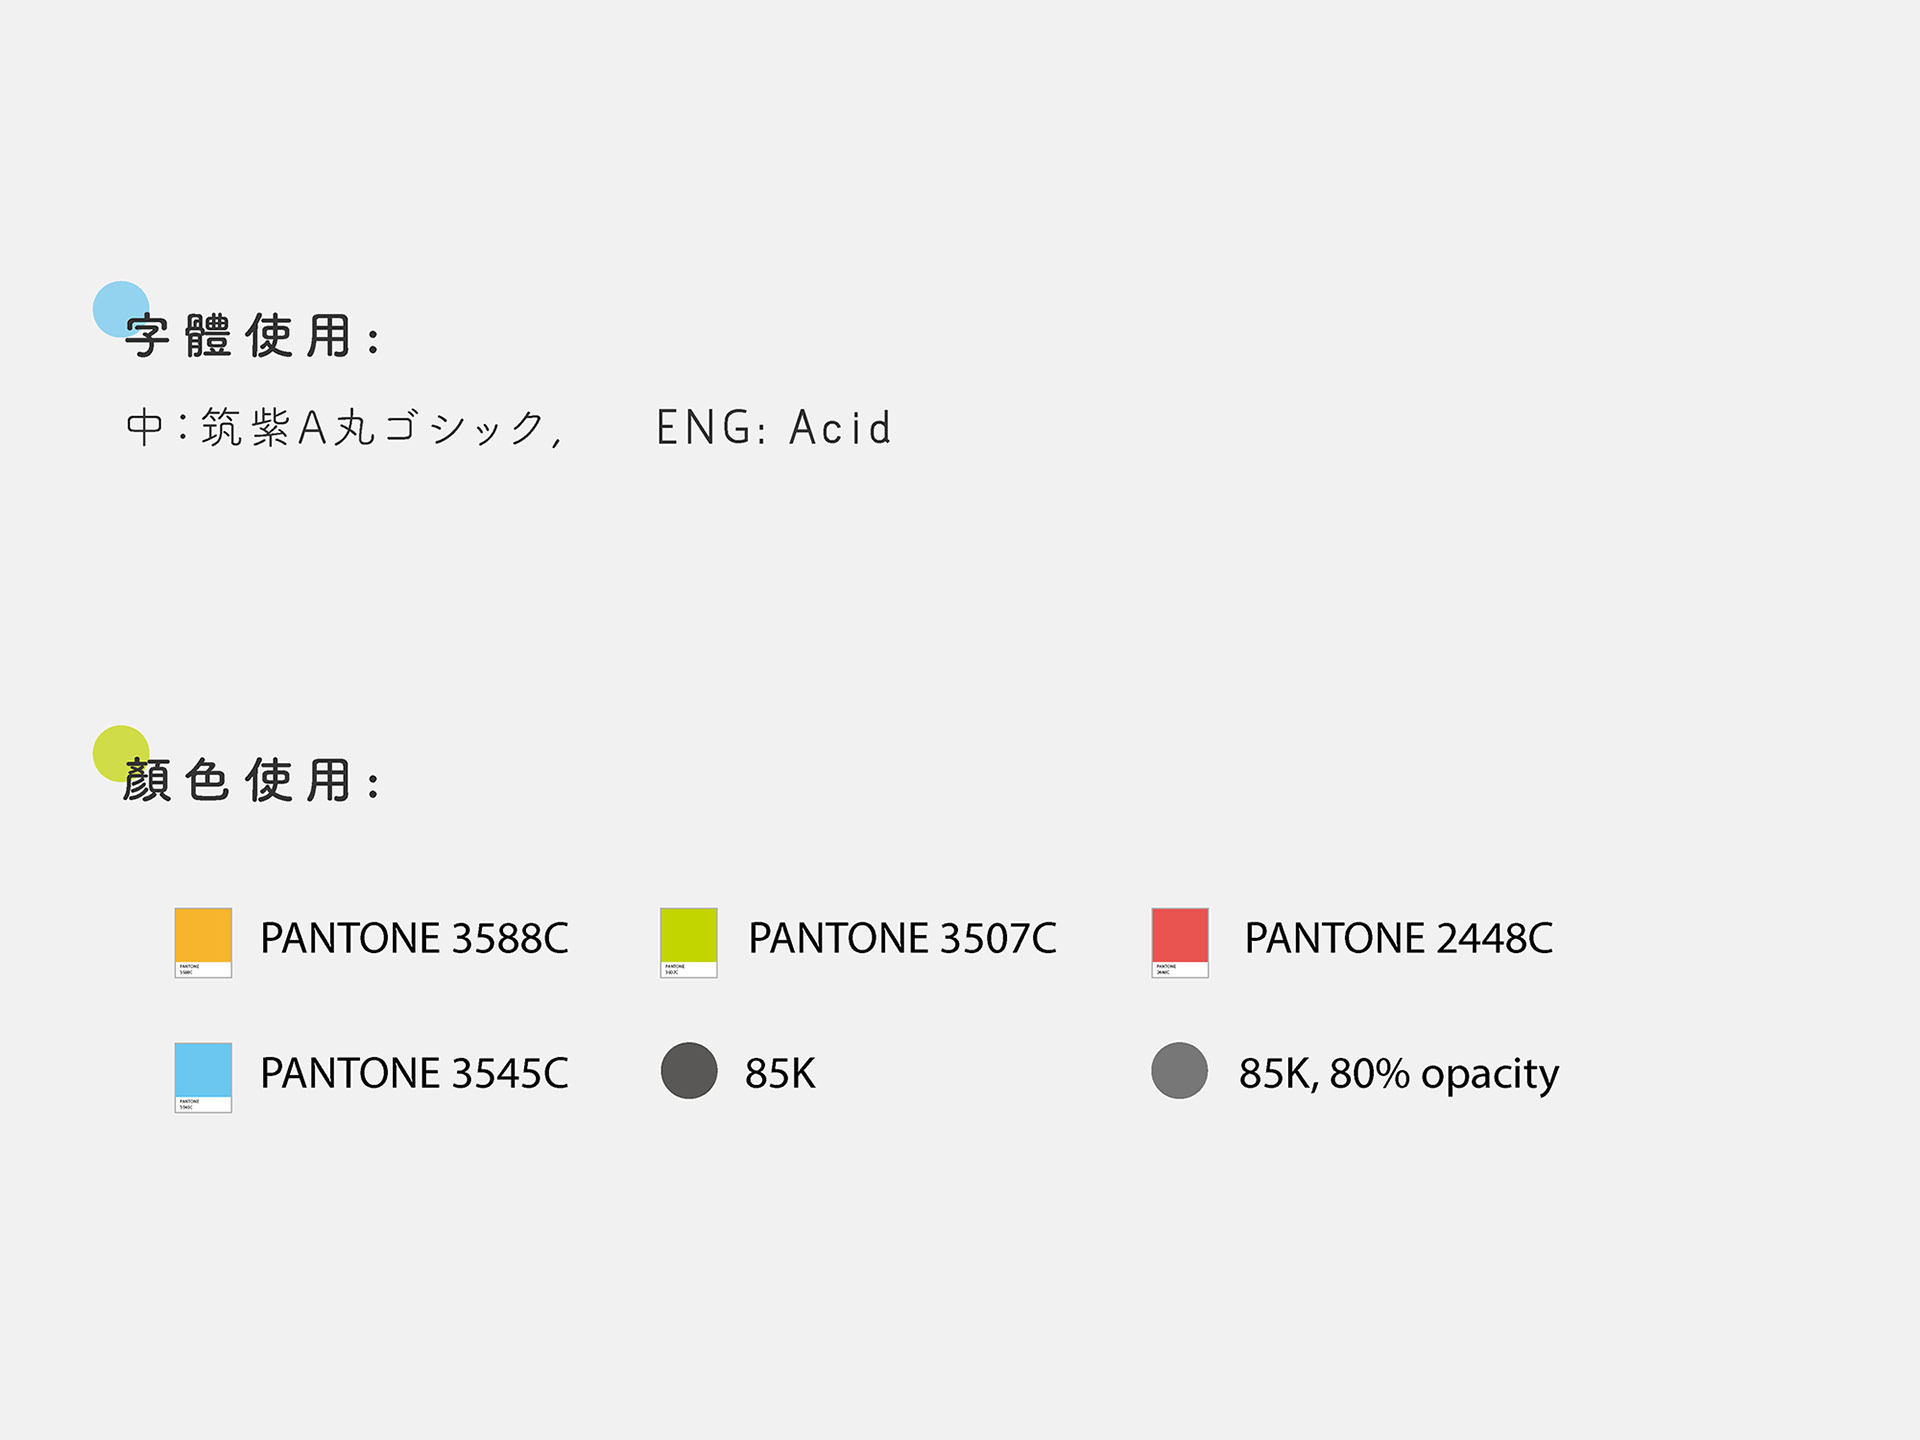Click the 85K, 80% opacity label
The height and width of the screenshot is (1440, 1920).
(x=1399, y=1074)
